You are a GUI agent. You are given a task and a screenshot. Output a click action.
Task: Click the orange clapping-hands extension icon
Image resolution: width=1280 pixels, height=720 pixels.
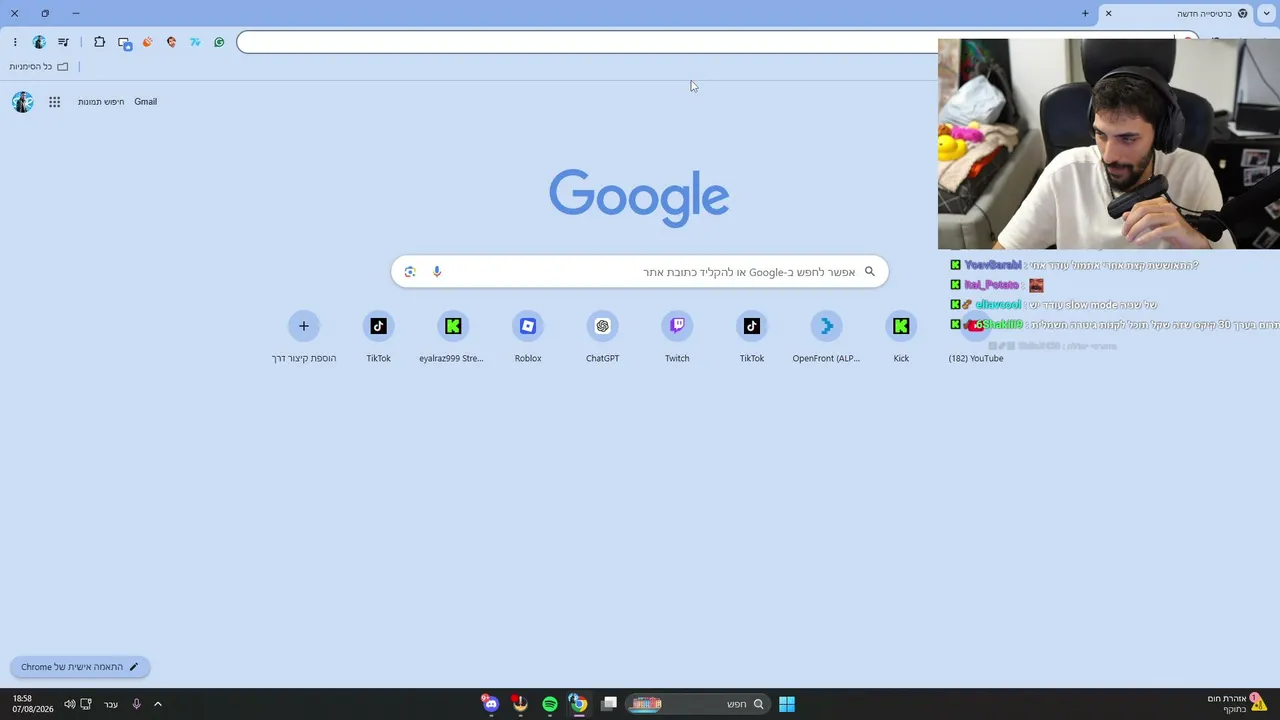pos(147,42)
